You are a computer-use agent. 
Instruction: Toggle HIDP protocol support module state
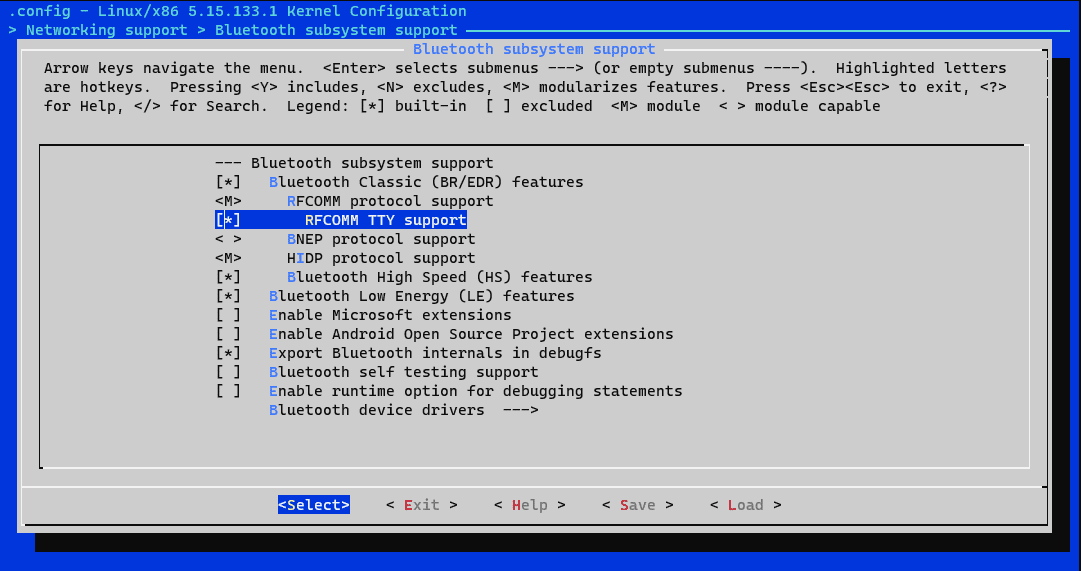(x=228, y=258)
